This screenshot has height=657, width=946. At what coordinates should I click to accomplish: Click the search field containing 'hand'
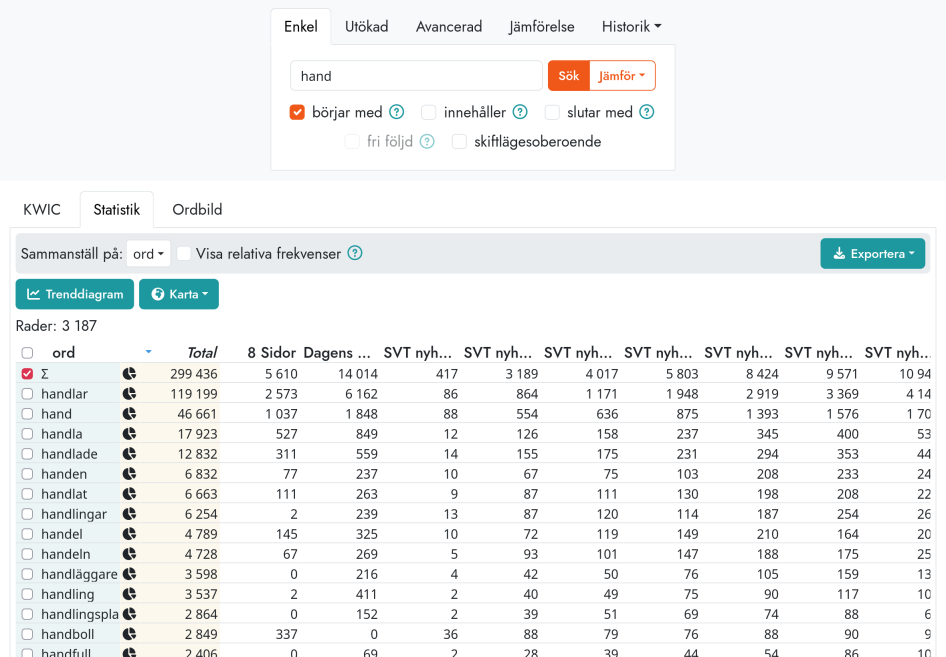pos(416,76)
